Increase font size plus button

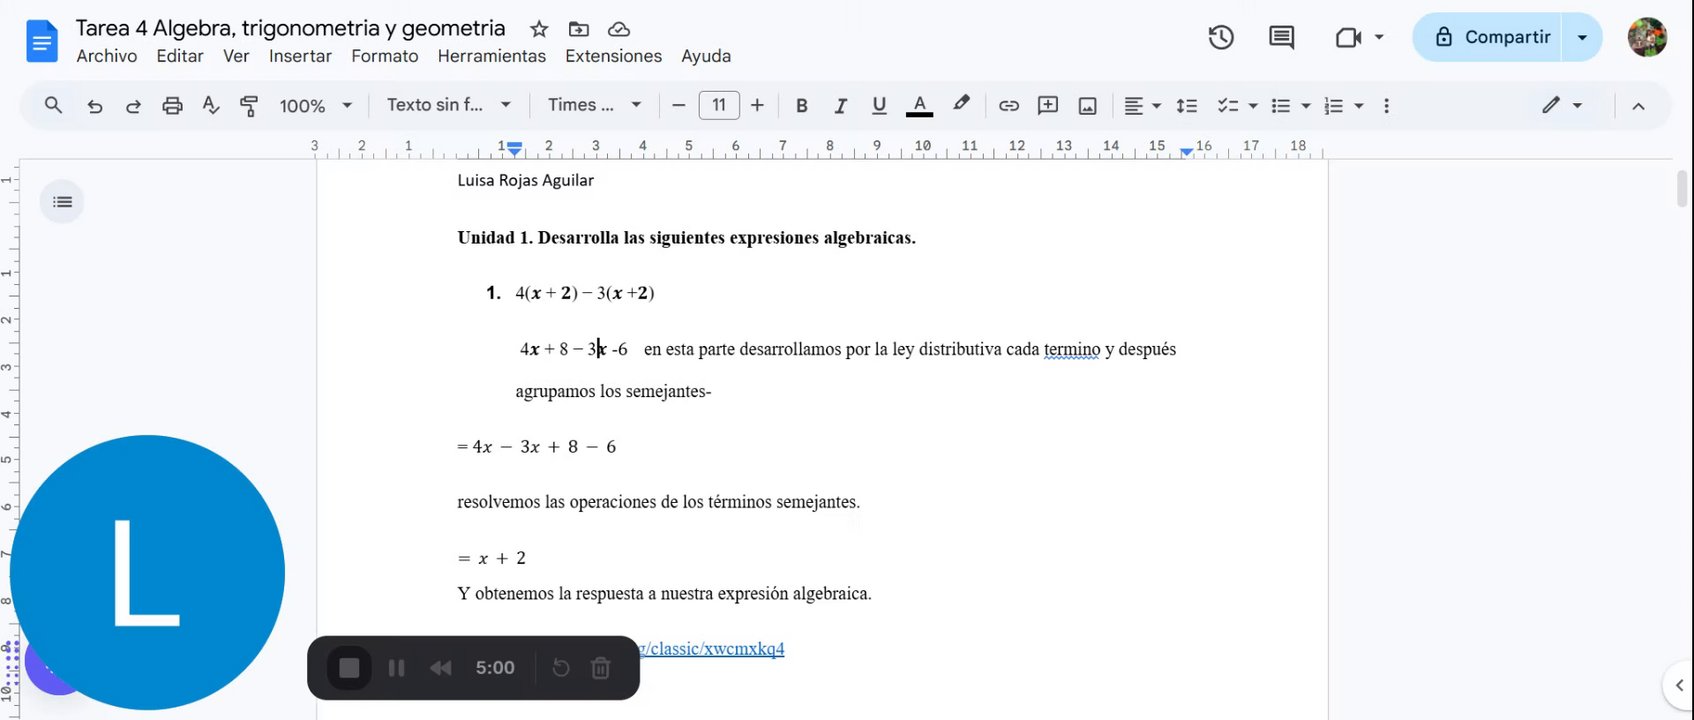click(757, 106)
